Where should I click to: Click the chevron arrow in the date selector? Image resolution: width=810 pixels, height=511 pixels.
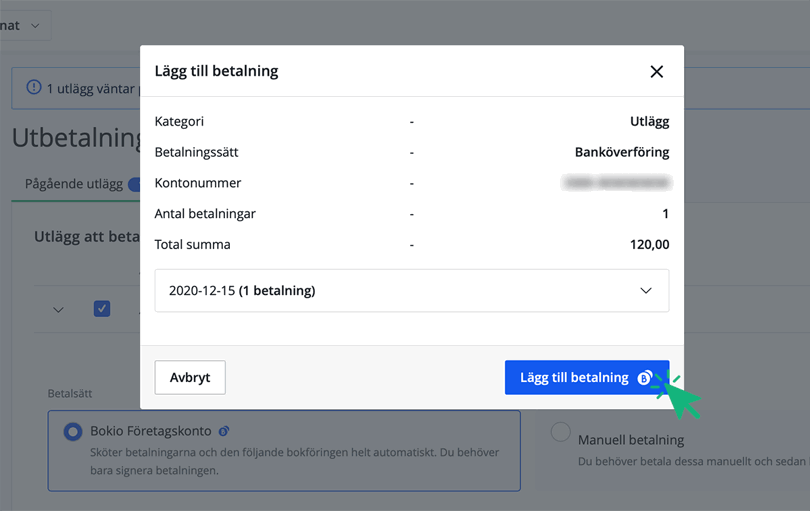(646, 291)
